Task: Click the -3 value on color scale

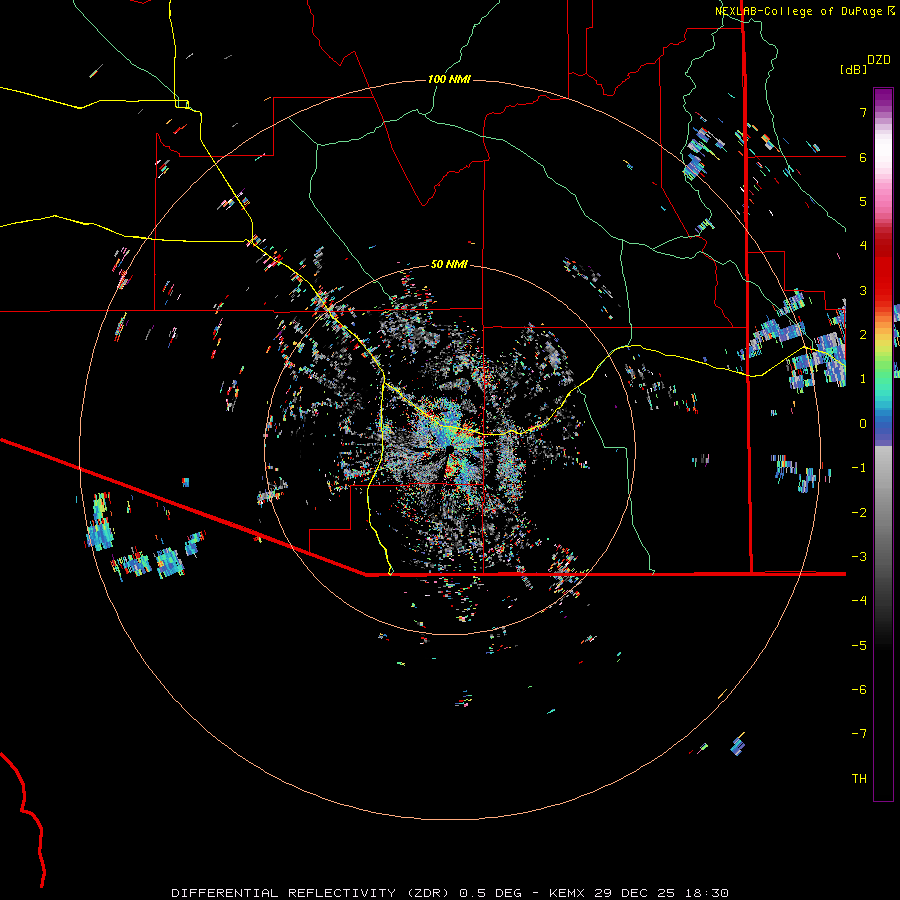Action: pos(859,557)
